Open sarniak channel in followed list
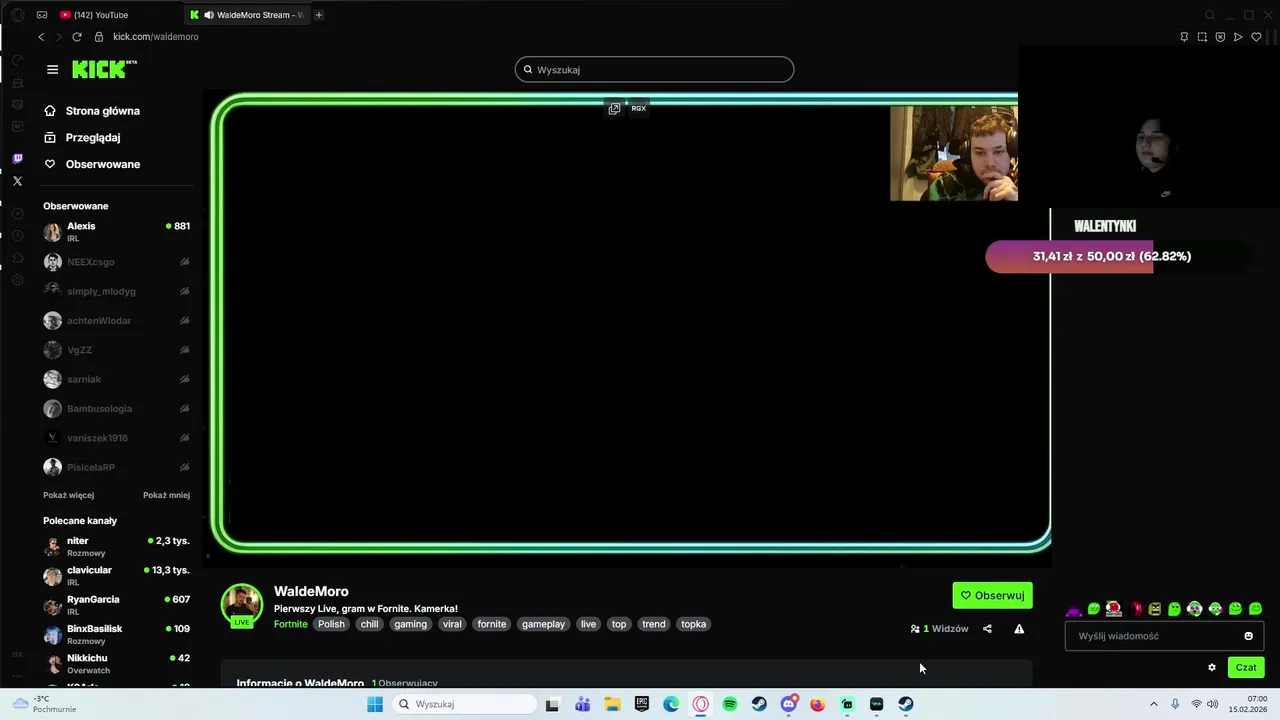 pyautogui.click(x=116, y=379)
